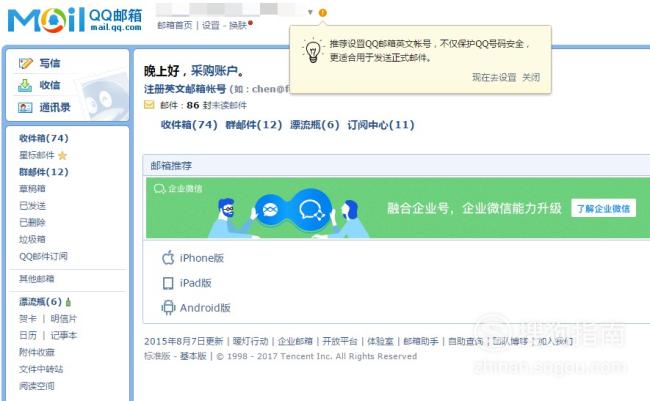This screenshot has height=401, width=650.
Task: Open 日历 in the sidebar
Action: pyautogui.click(x=28, y=335)
